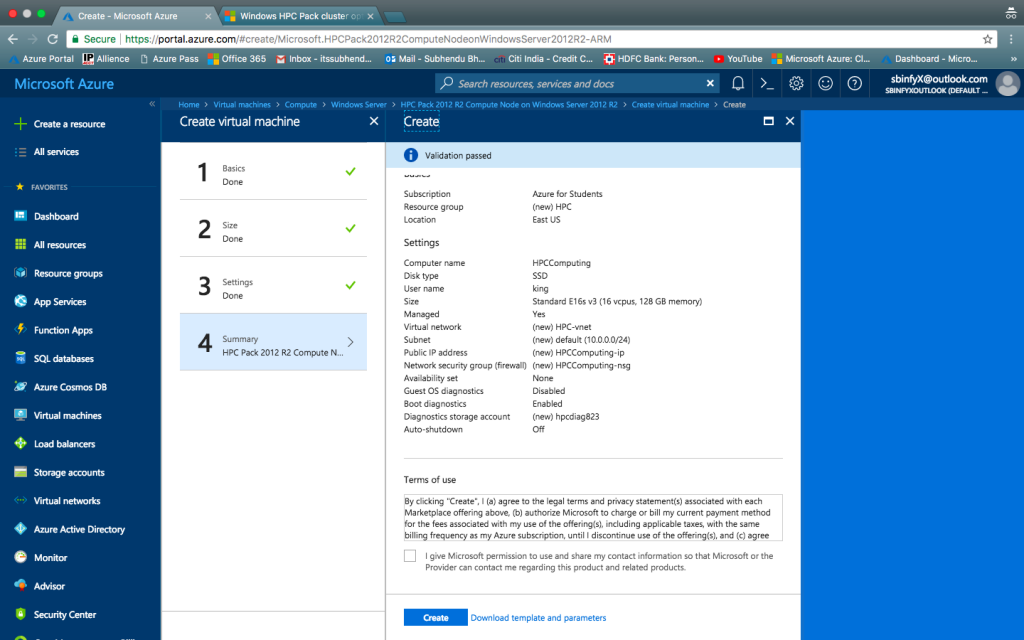Select the App Services globe icon

click(x=20, y=301)
